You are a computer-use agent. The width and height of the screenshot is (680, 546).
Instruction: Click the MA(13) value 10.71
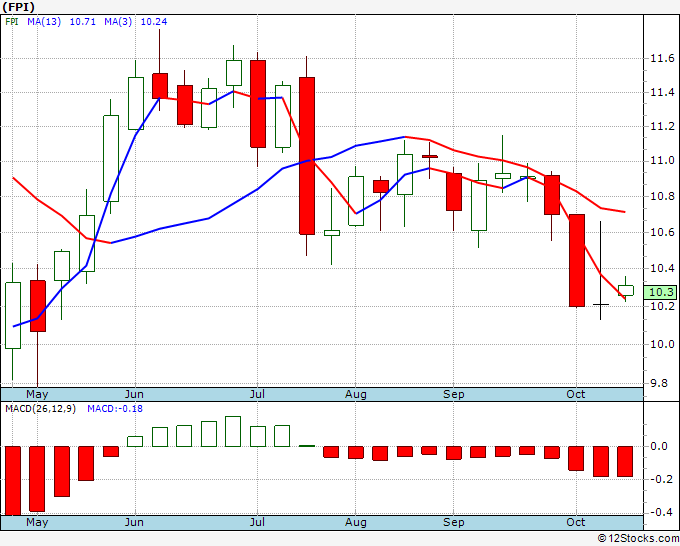(x=83, y=22)
